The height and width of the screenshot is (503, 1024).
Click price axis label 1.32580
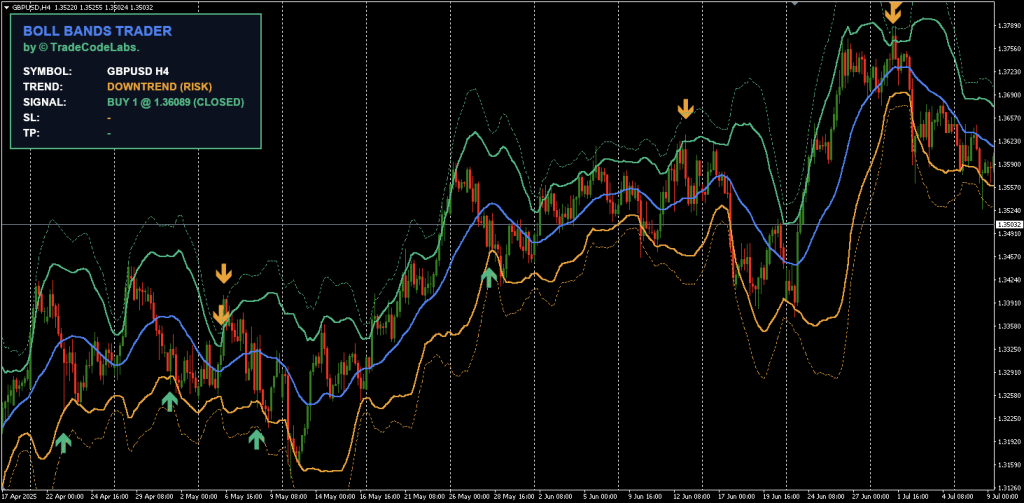point(1009,396)
